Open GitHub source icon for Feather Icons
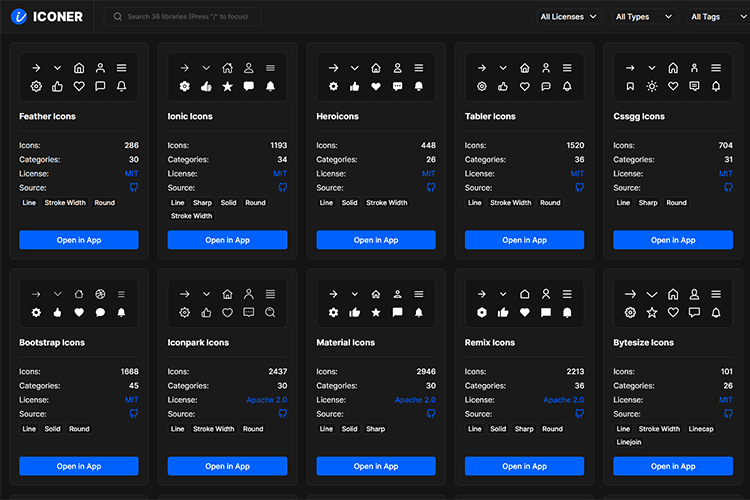The width and height of the screenshot is (750, 500). [134, 188]
